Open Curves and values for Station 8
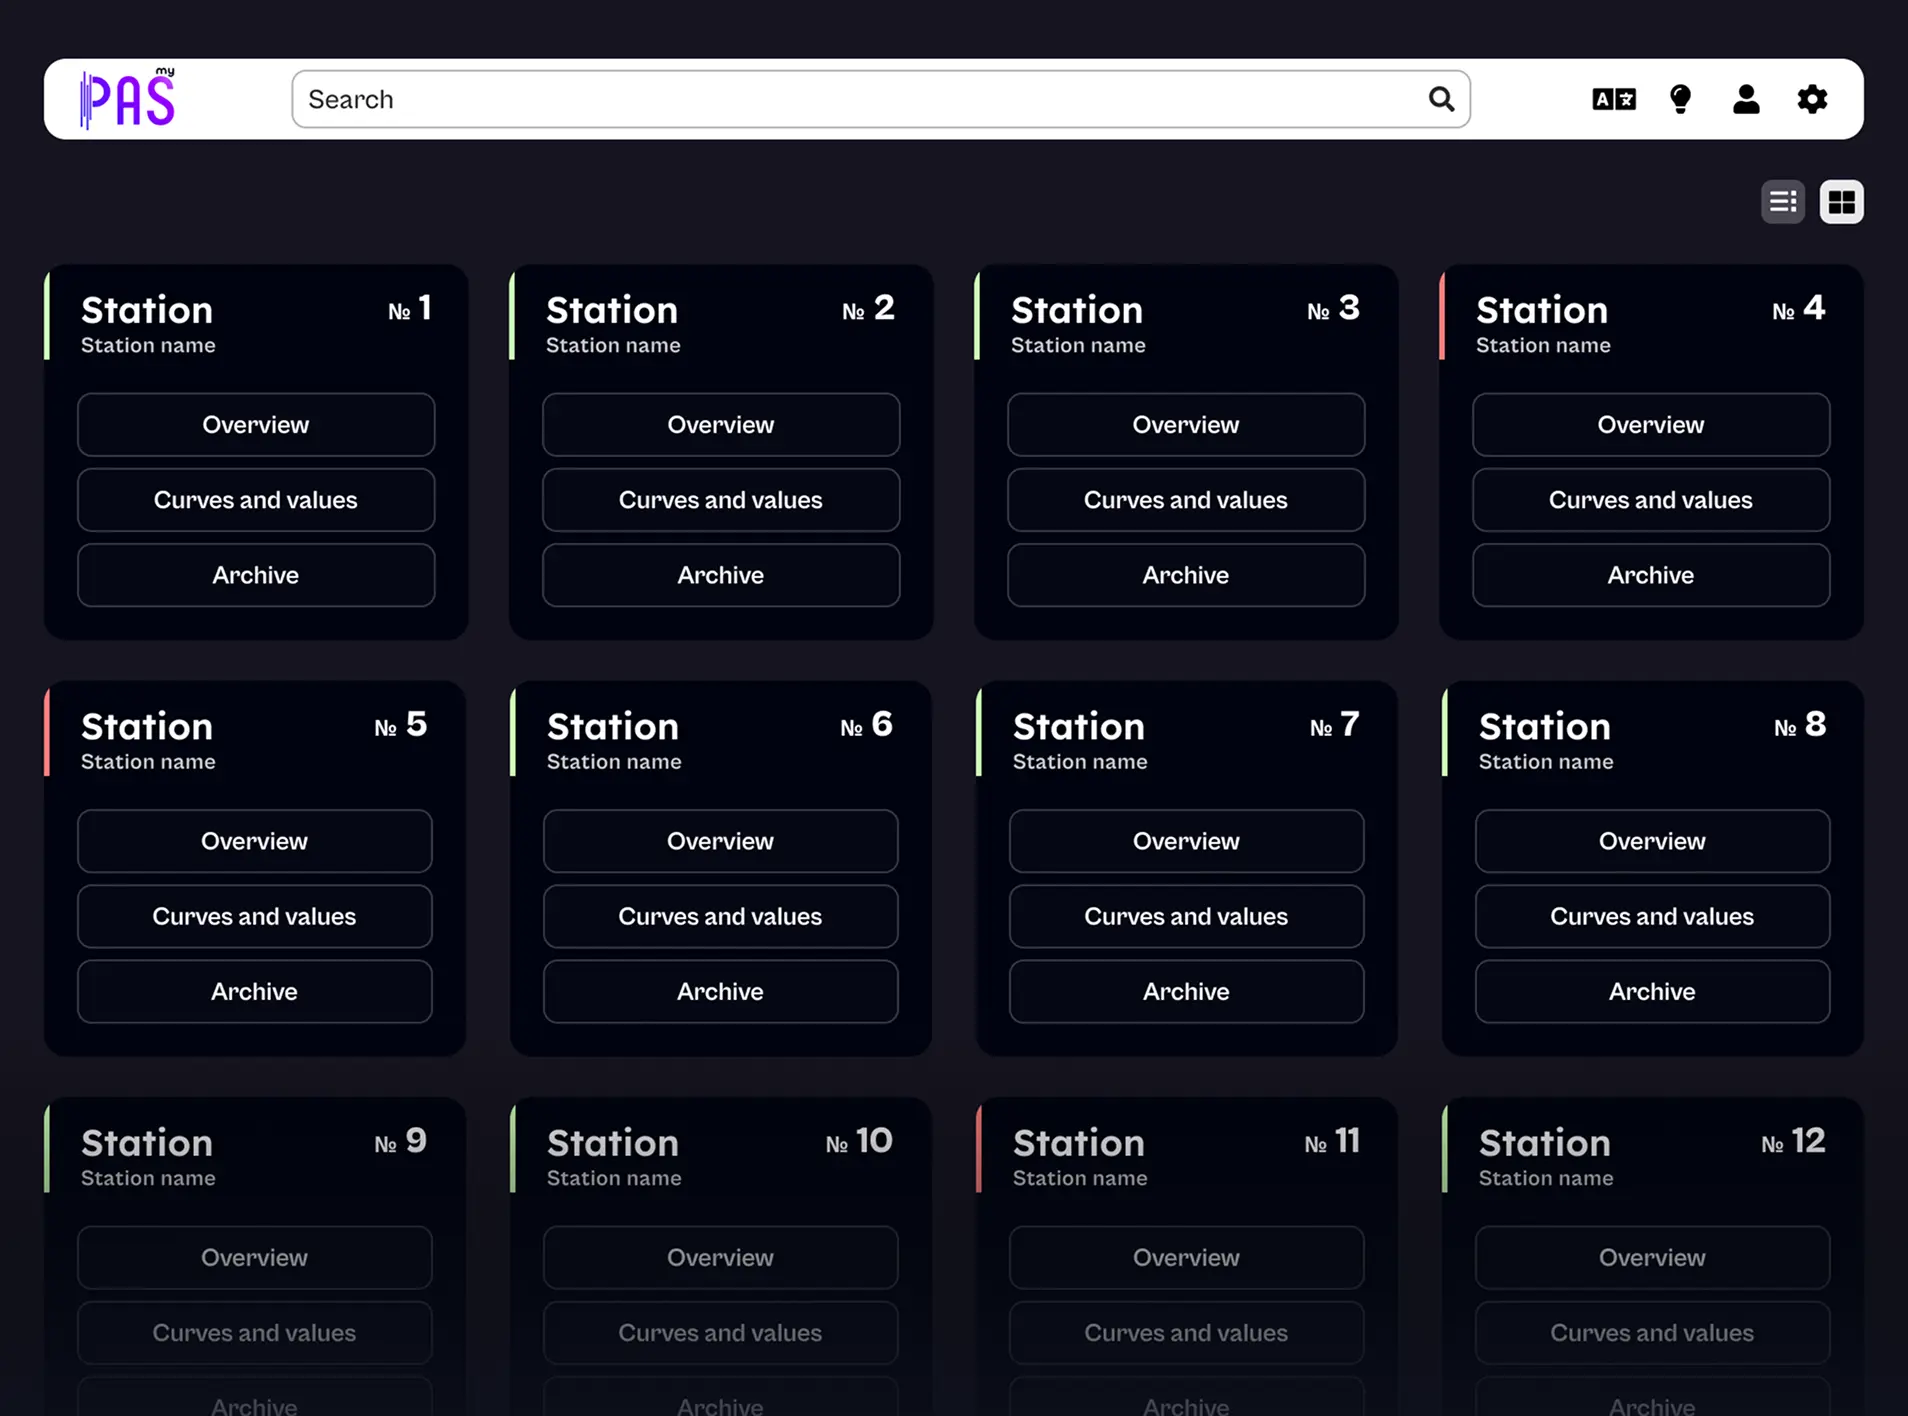The image size is (1908, 1416). 1653,916
